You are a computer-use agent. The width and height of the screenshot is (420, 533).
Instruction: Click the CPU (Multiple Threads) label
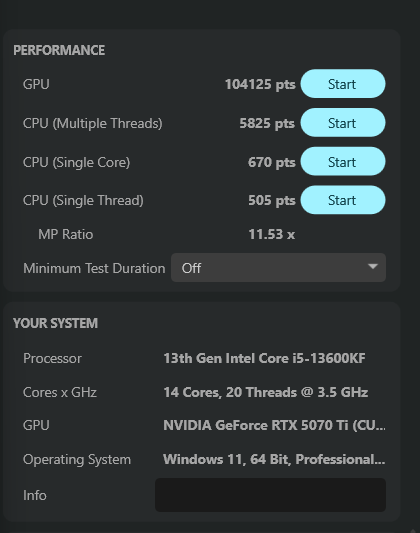coord(92,123)
